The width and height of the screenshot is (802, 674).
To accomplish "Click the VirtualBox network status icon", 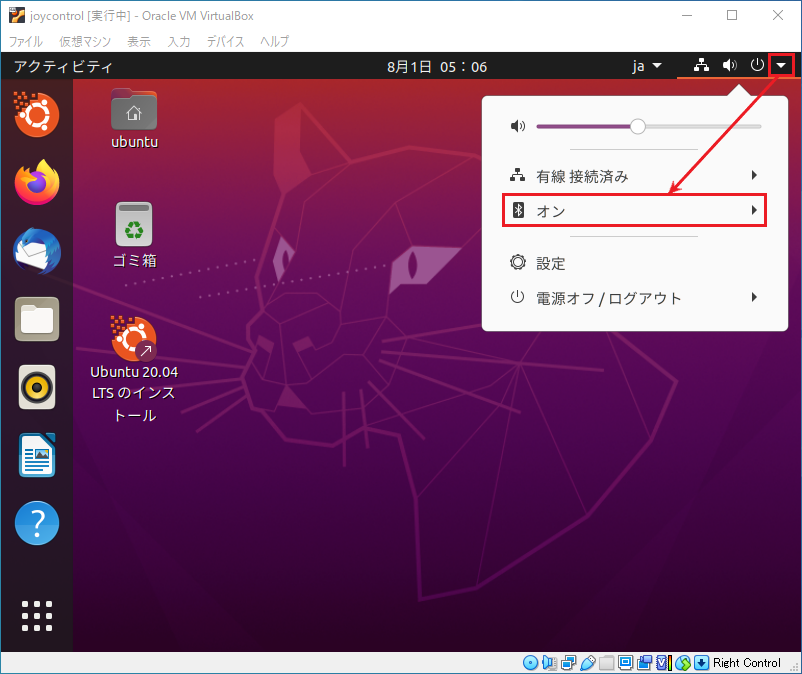I will (x=568, y=663).
